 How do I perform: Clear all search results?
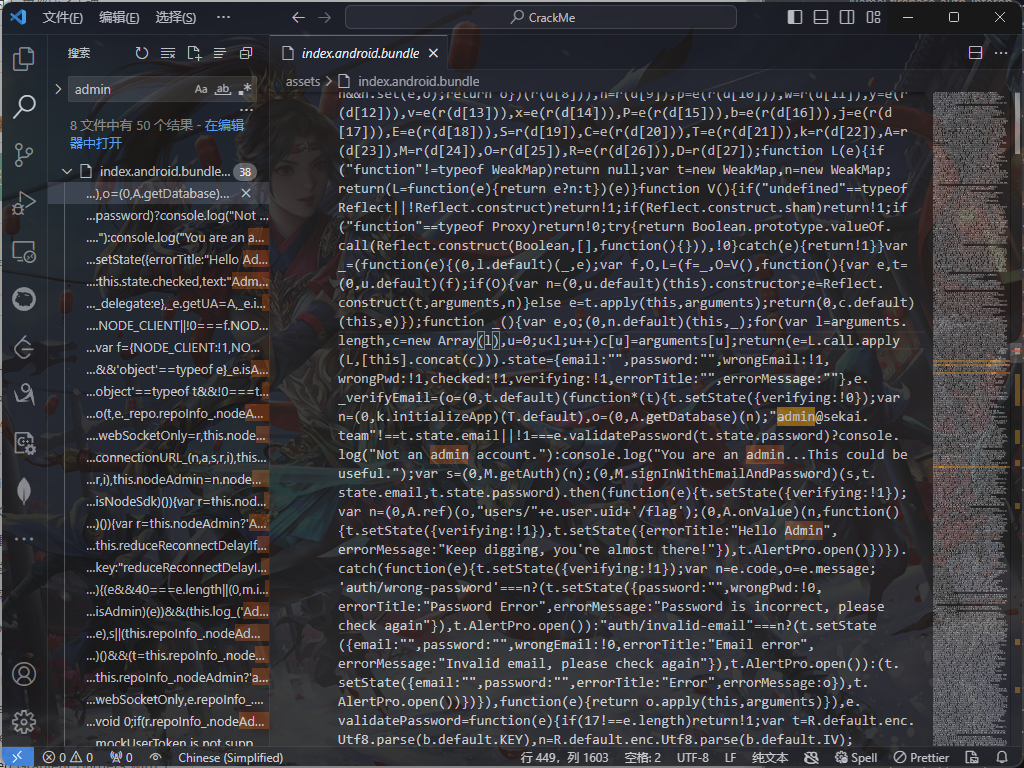168,53
